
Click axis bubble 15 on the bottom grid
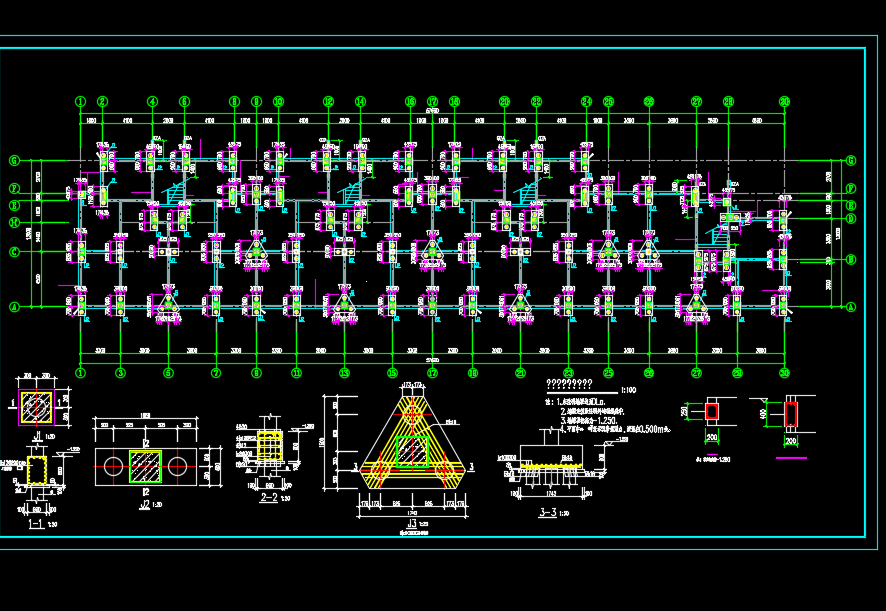click(392, 373)
